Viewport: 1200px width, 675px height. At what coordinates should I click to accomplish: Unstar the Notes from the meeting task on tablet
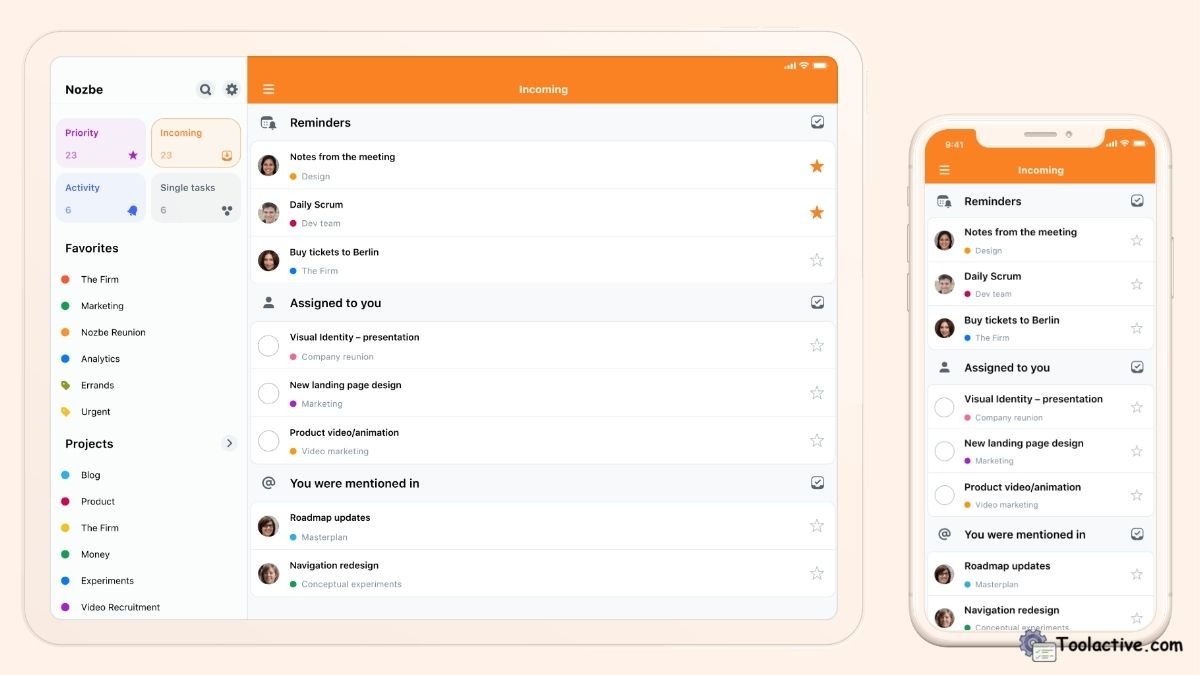pyautogui.click(x=817, y=166)
